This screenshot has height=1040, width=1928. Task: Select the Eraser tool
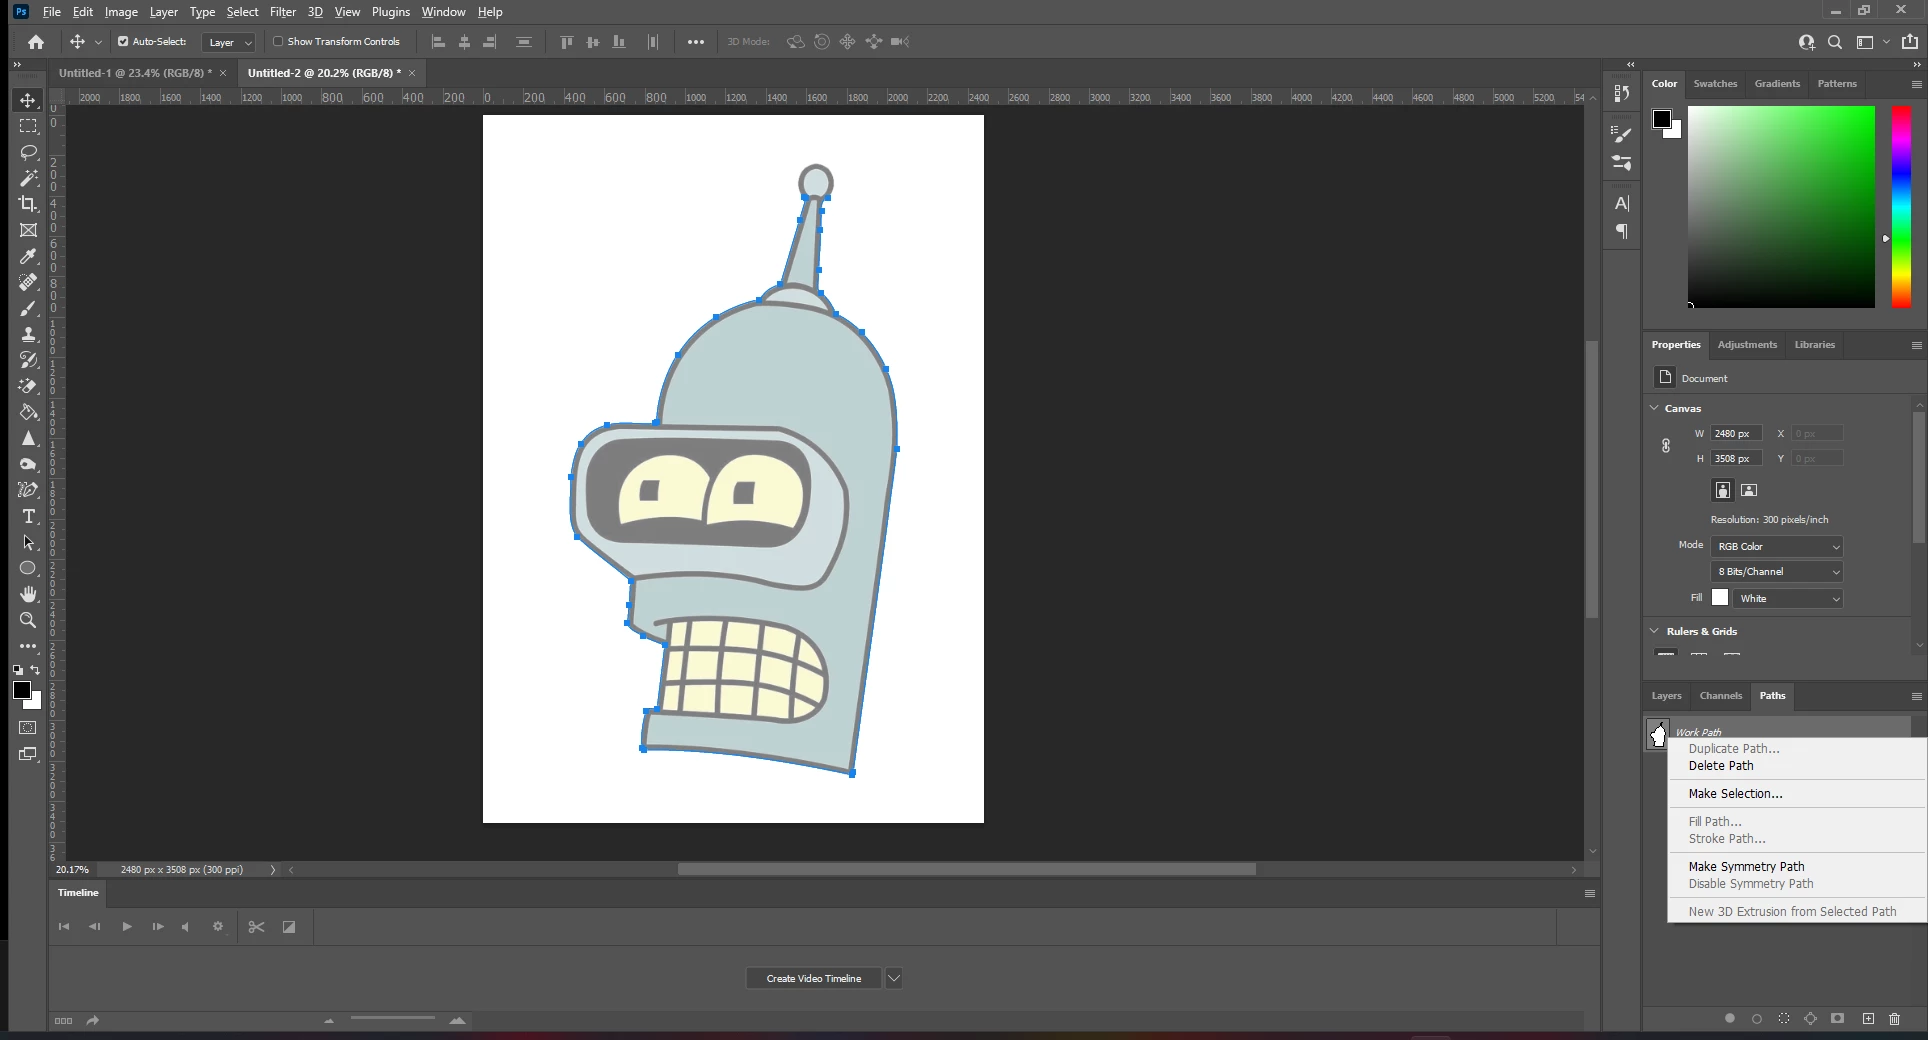click(28, 386)
